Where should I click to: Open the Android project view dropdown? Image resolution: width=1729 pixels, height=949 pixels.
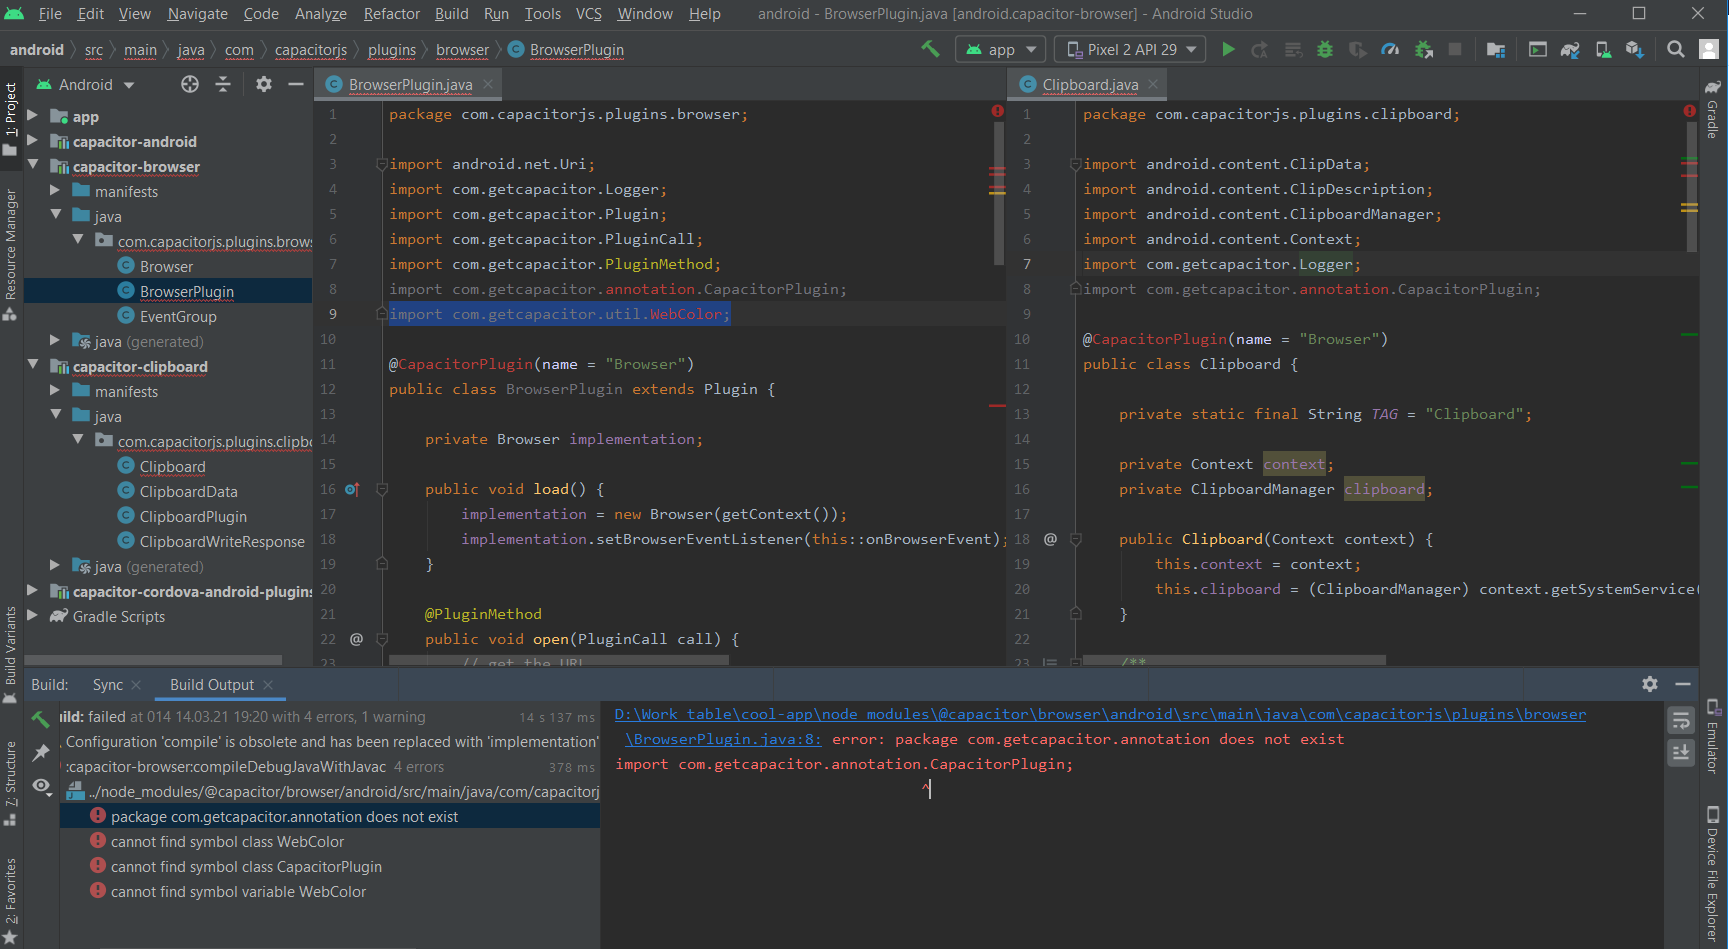[x=86, y=85]
